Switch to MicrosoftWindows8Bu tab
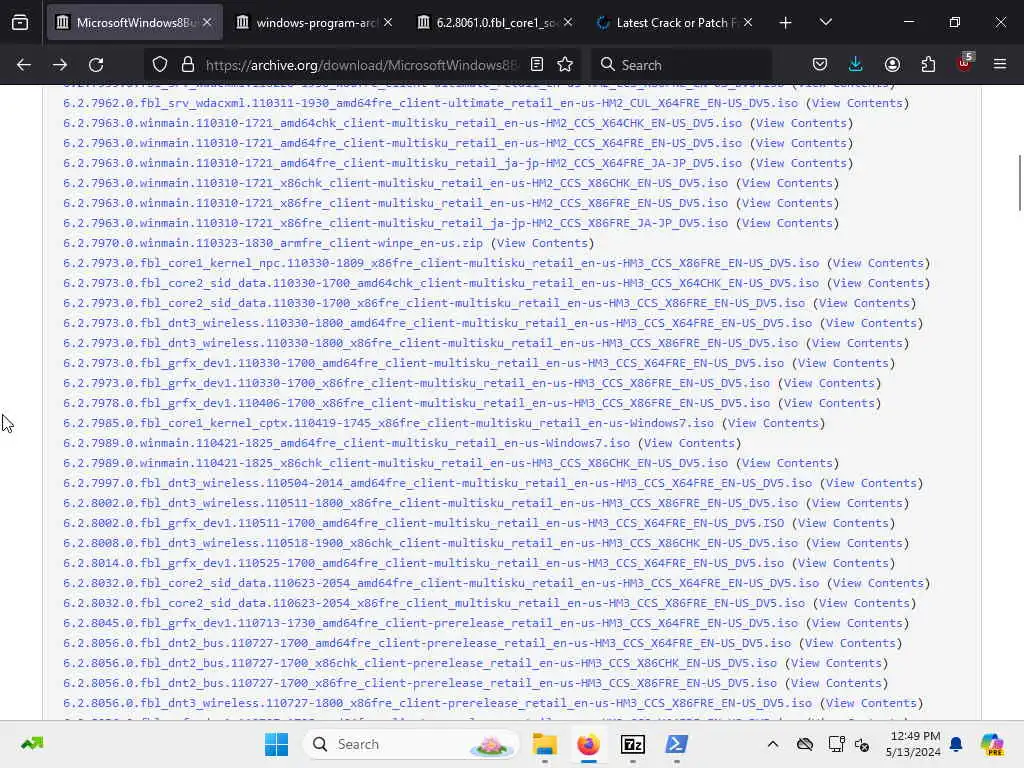Viewport: 1024px width, 768px height. (135, 23)
